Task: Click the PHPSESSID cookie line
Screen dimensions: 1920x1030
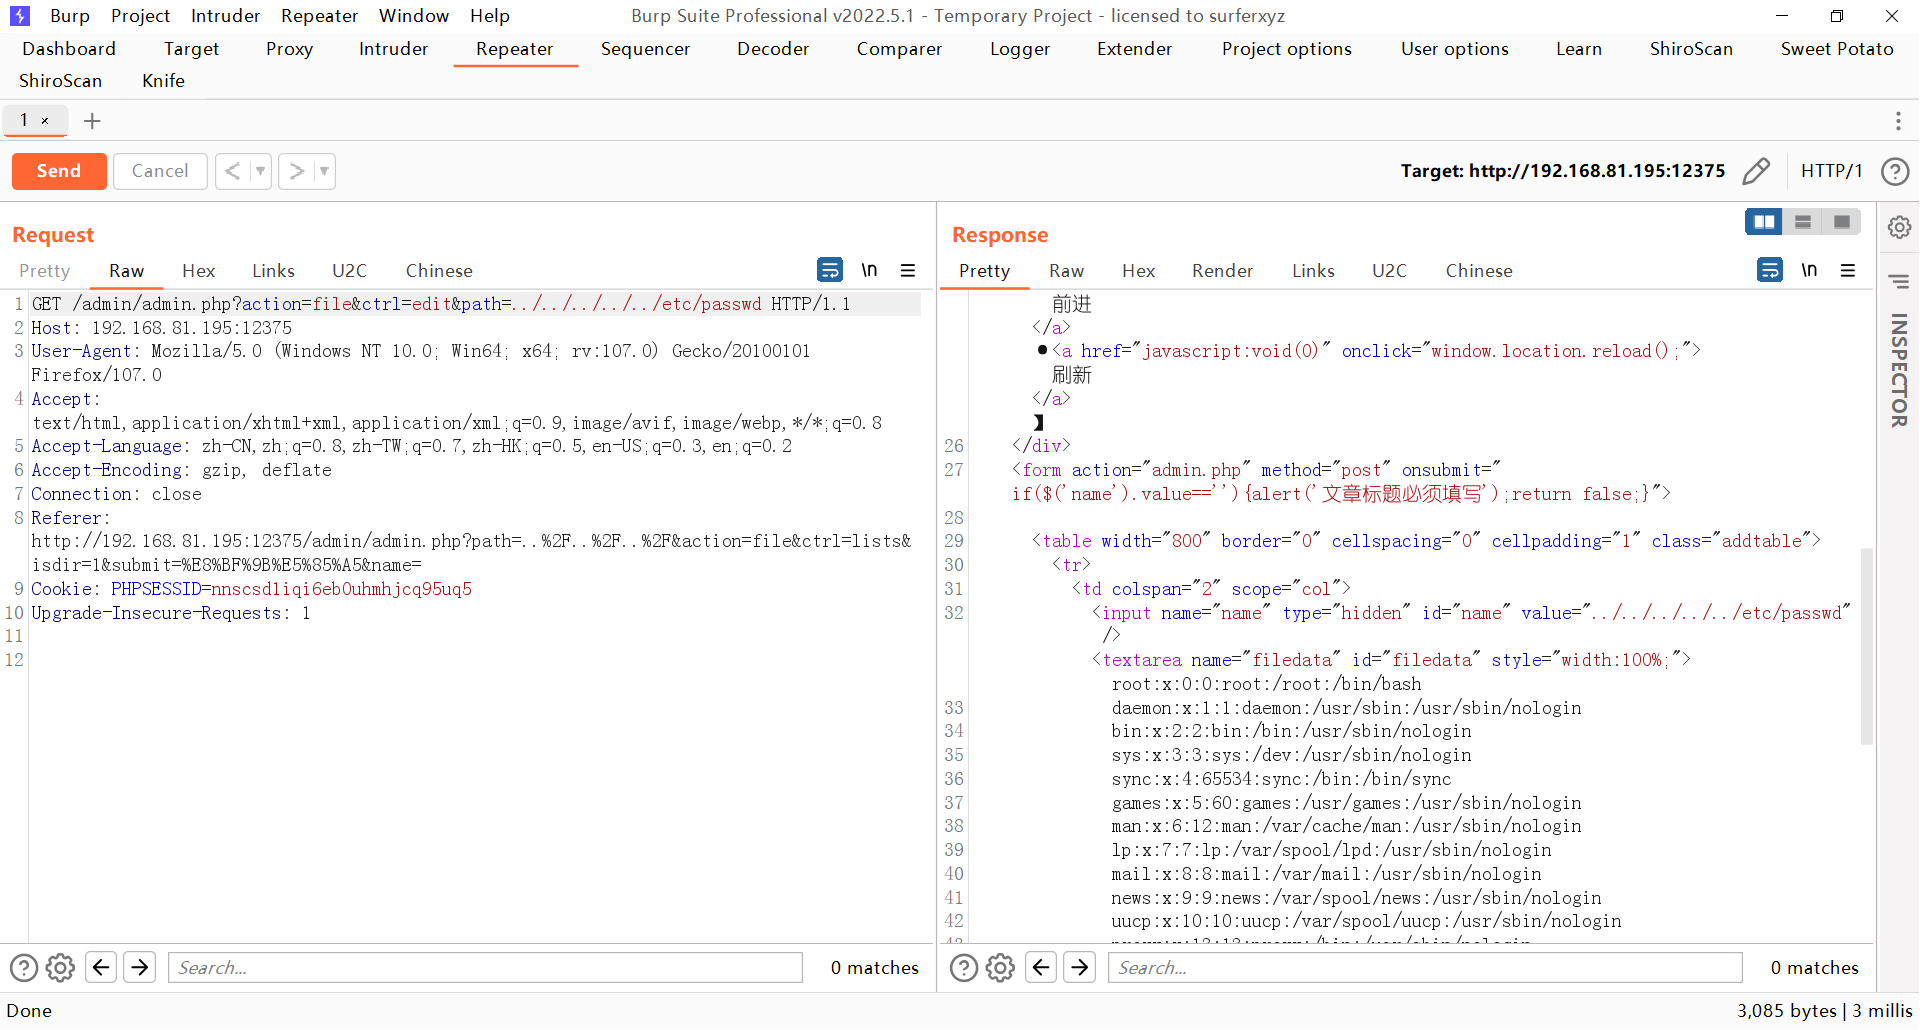Action: coord(251,589)
